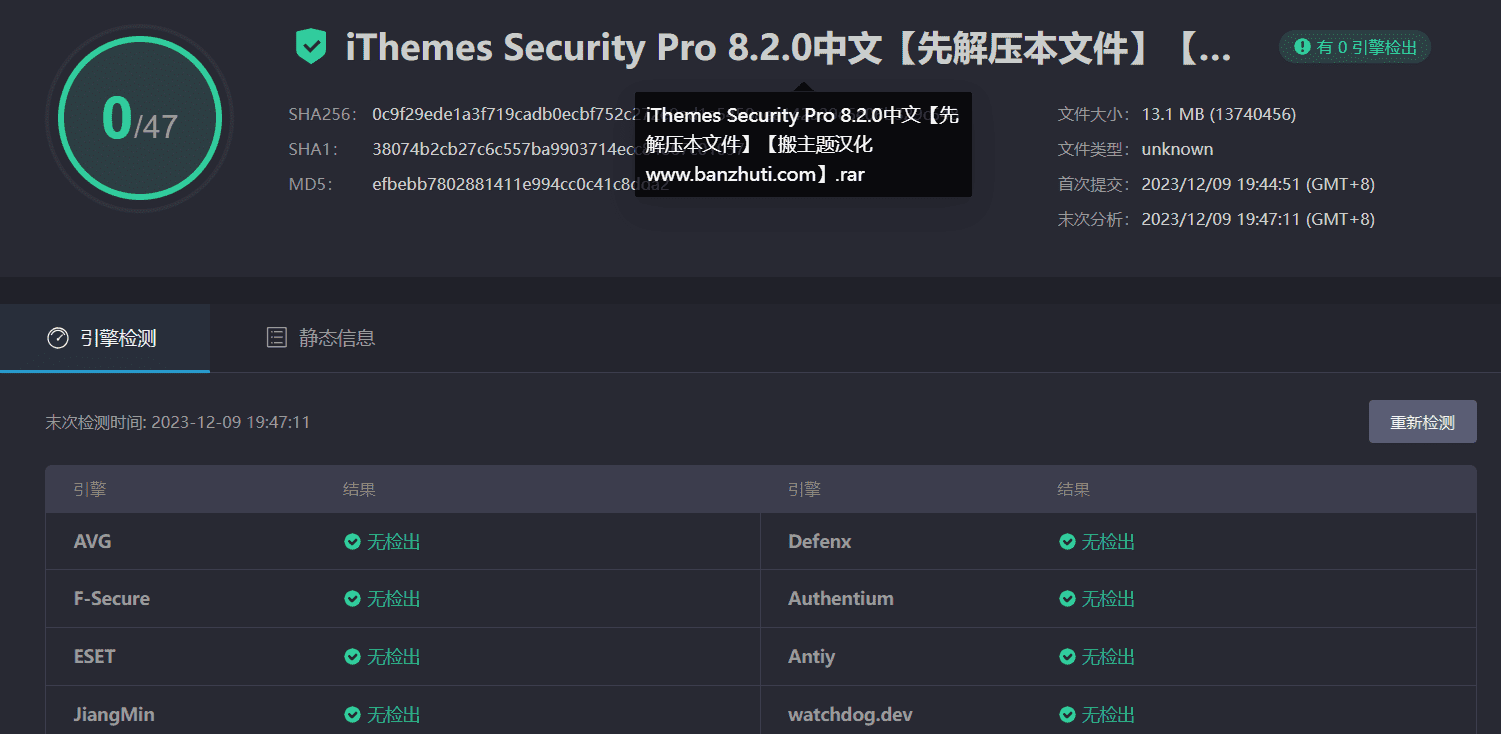Click the Antiy result check icon
Viewport: 1501px width, 734px height.
point(1067,657)
